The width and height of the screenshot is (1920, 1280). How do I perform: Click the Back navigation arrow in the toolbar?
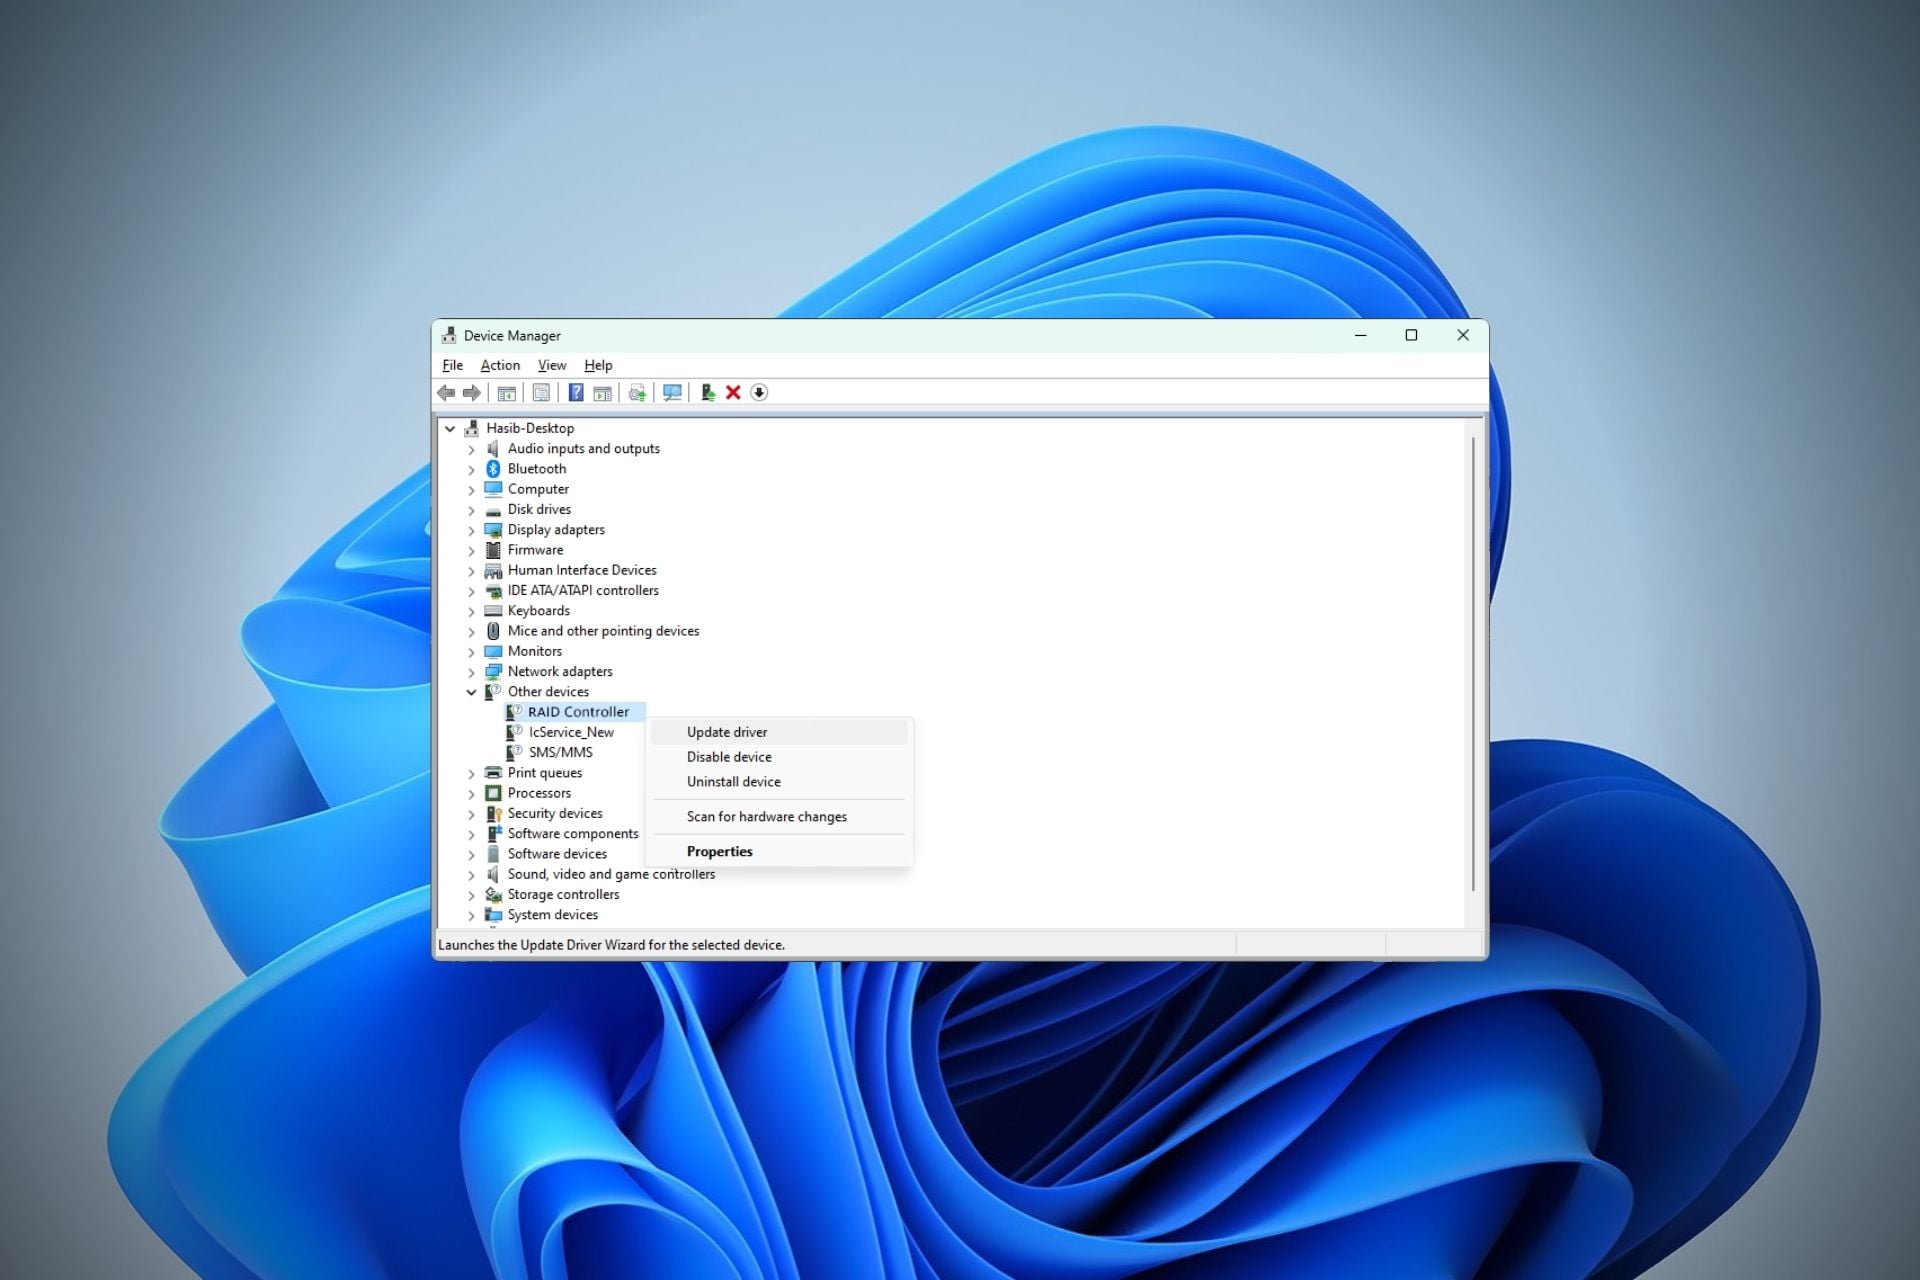click(x=447, y=392)
